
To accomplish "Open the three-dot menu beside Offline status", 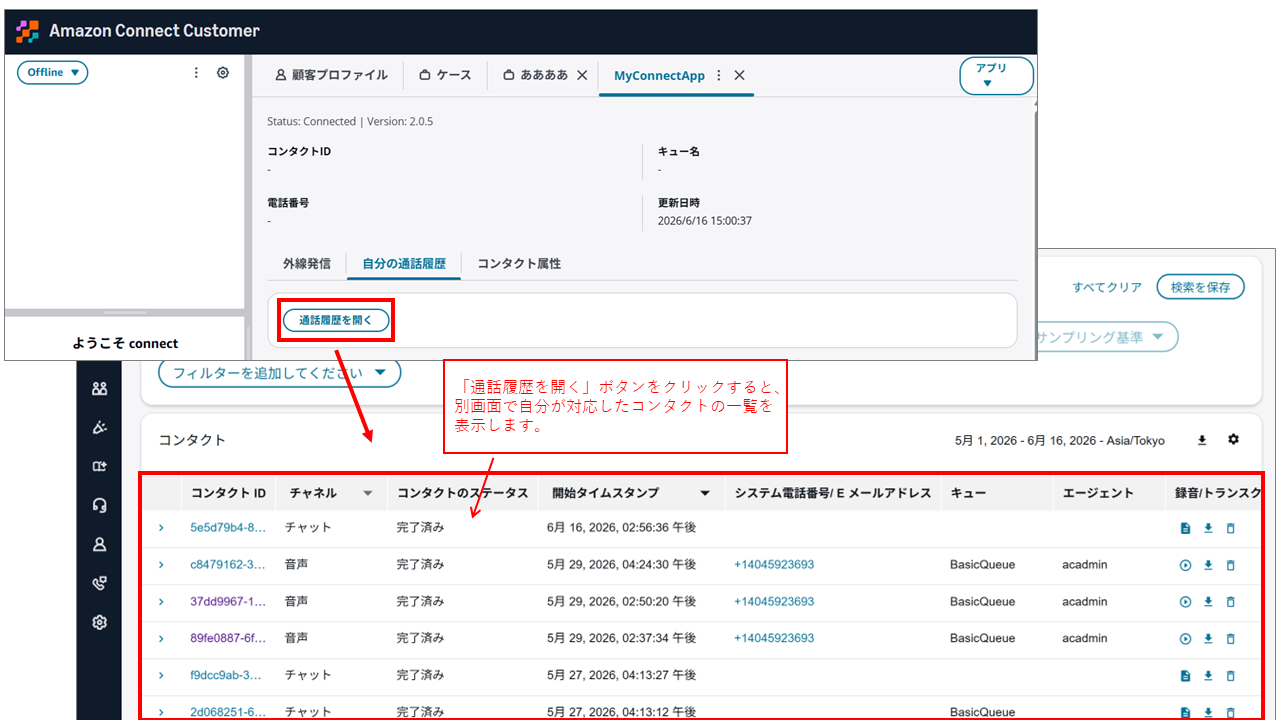I will pyautogui.click(x=196, y=72).
